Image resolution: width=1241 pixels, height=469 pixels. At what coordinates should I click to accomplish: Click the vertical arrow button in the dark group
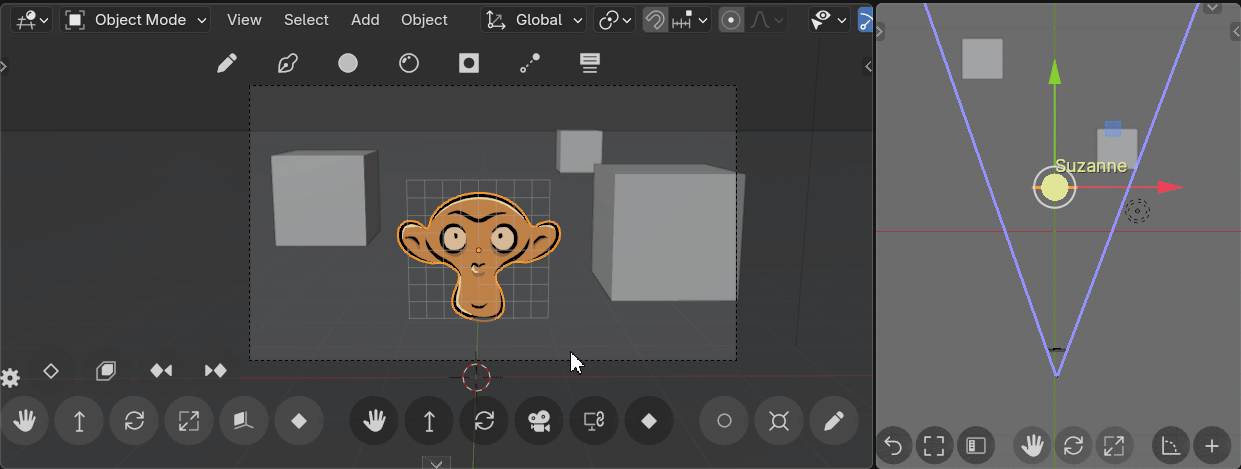429,421
